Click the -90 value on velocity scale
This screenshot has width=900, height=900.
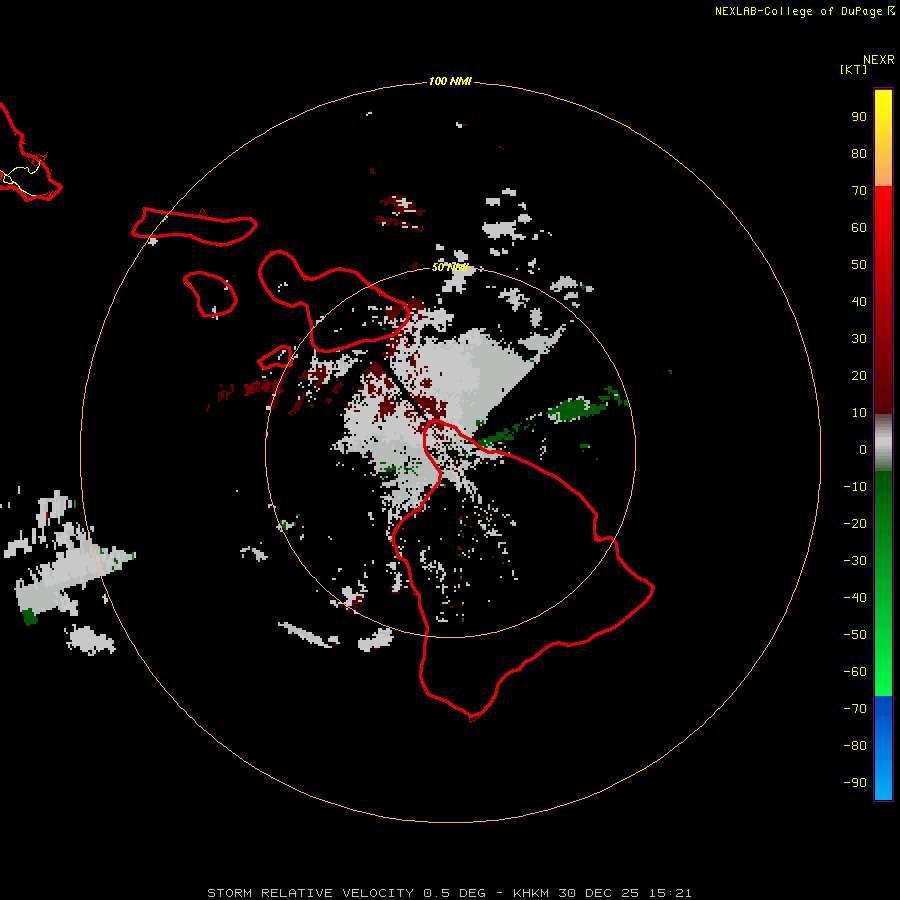[x=855, y=783]
